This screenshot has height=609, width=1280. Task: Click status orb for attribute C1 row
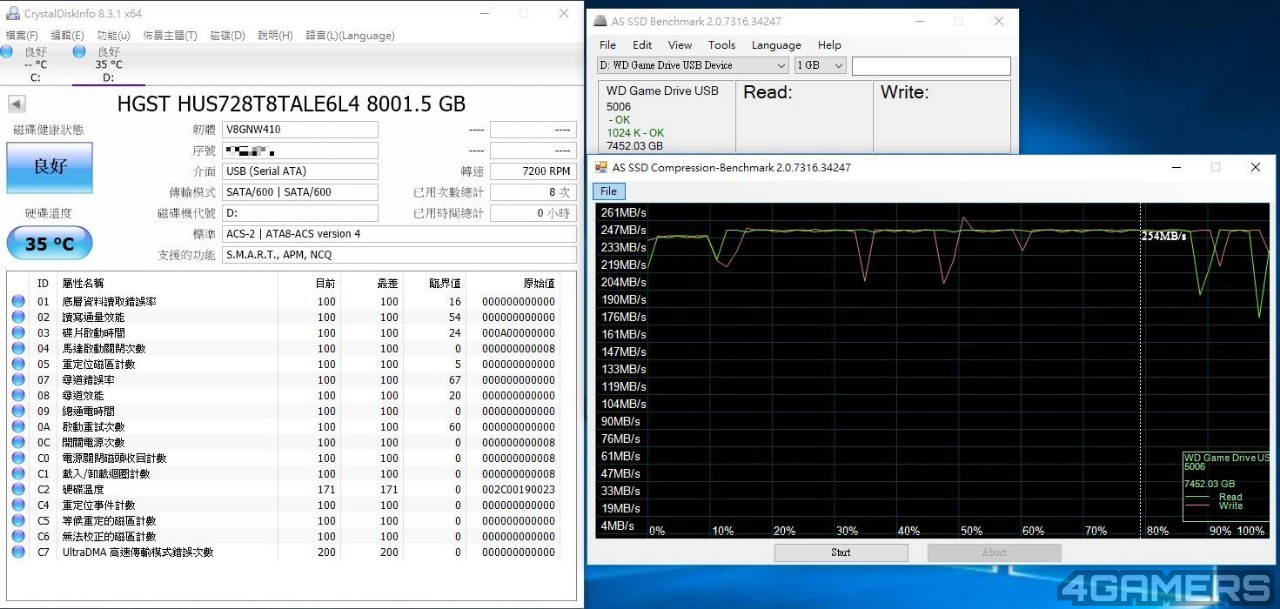[18, 473]
